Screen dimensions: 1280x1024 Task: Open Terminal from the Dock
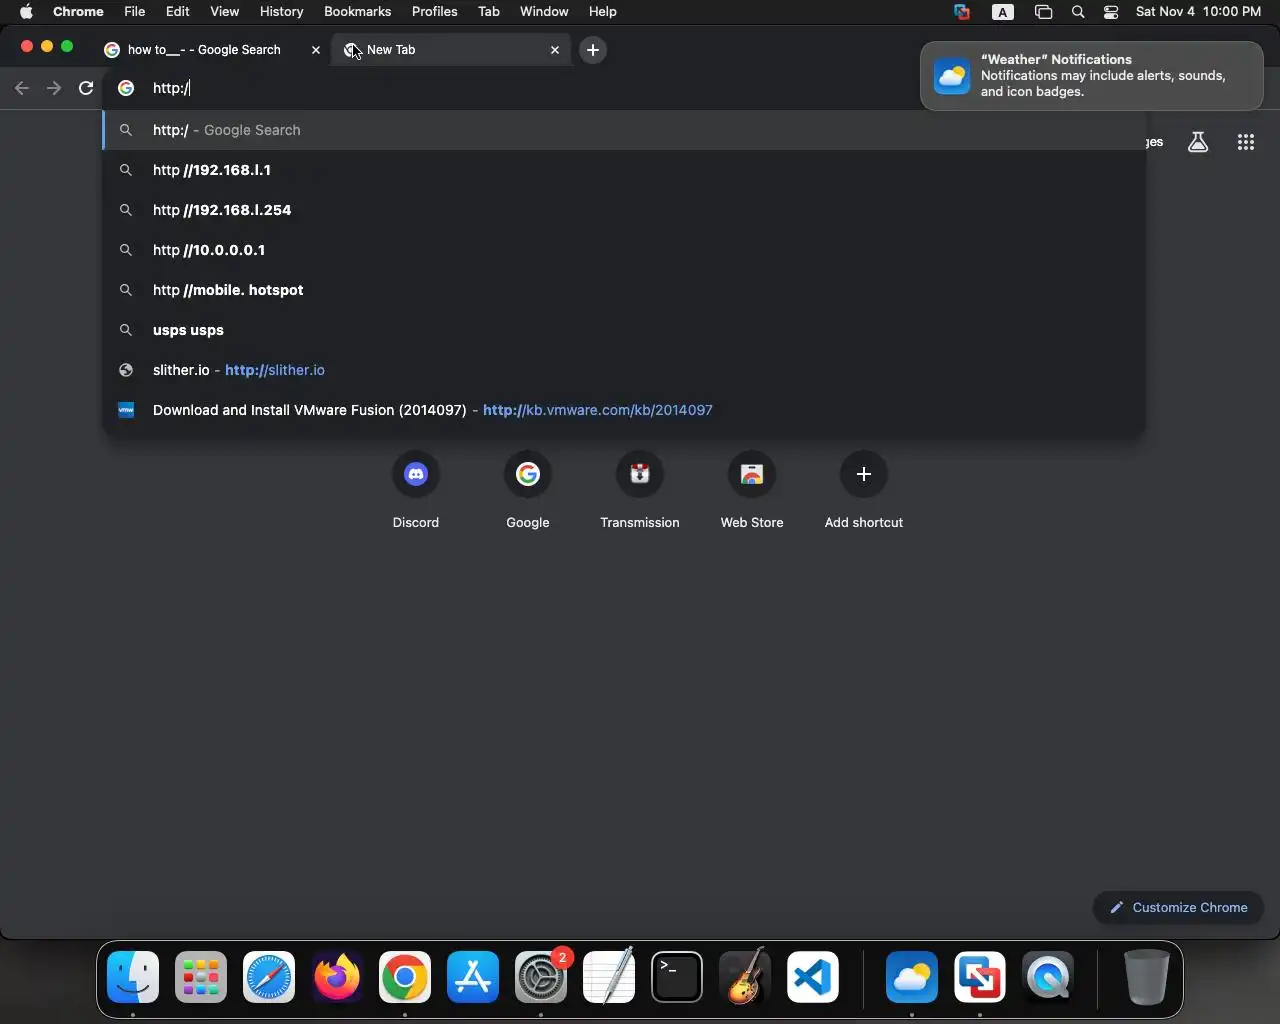(x=677, y=977)
